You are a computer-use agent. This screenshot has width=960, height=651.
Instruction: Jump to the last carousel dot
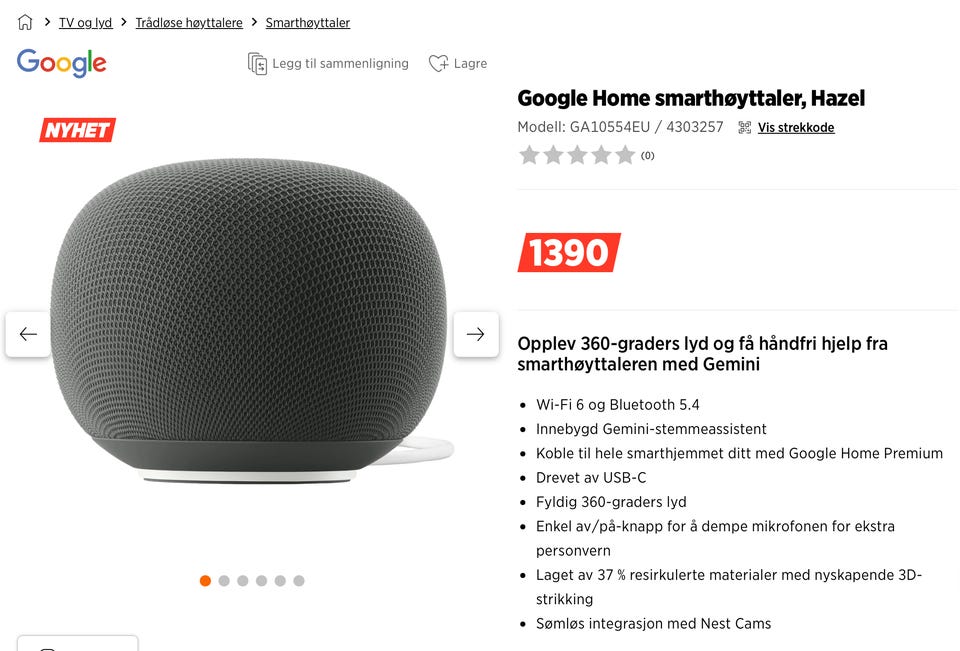click(299, 581)
